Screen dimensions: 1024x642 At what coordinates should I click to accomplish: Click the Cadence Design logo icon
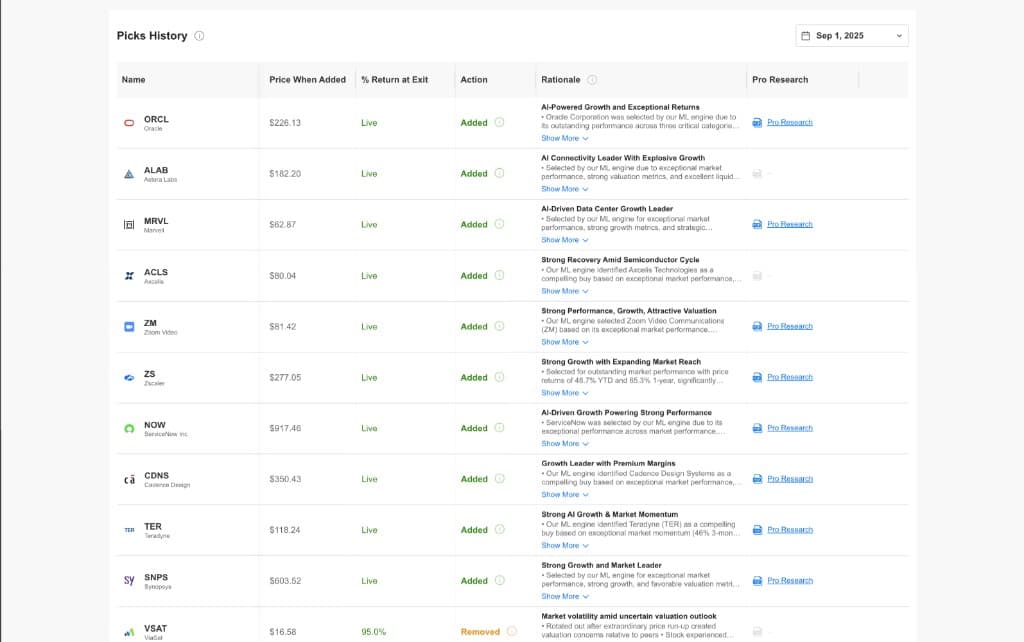point(129,479)
